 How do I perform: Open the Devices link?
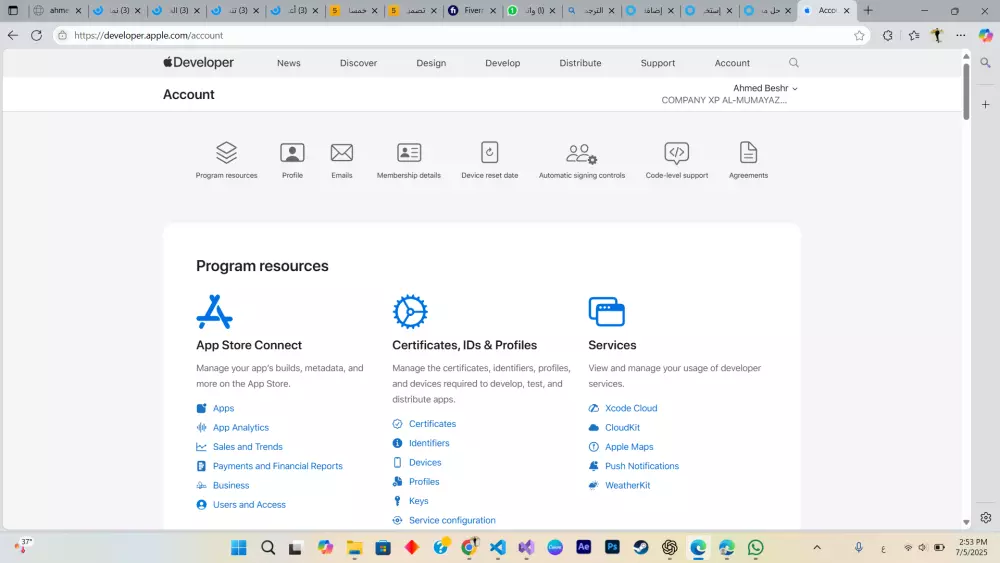pyautogui.click(x=425, y=462)
